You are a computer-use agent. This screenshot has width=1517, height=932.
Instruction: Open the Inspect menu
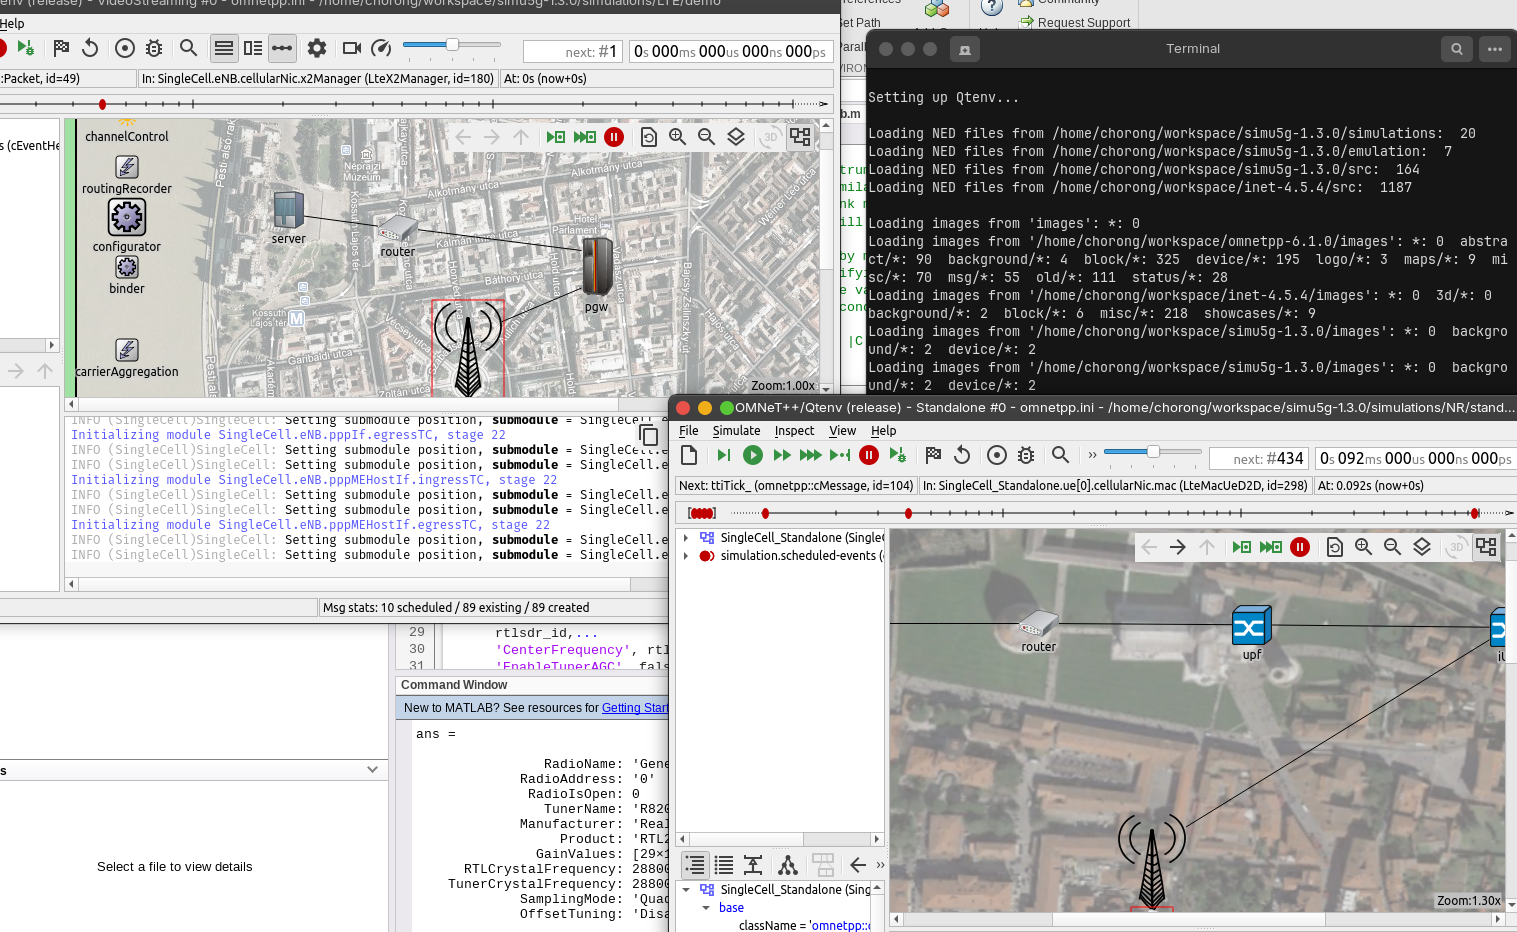[x=794, y=431]
